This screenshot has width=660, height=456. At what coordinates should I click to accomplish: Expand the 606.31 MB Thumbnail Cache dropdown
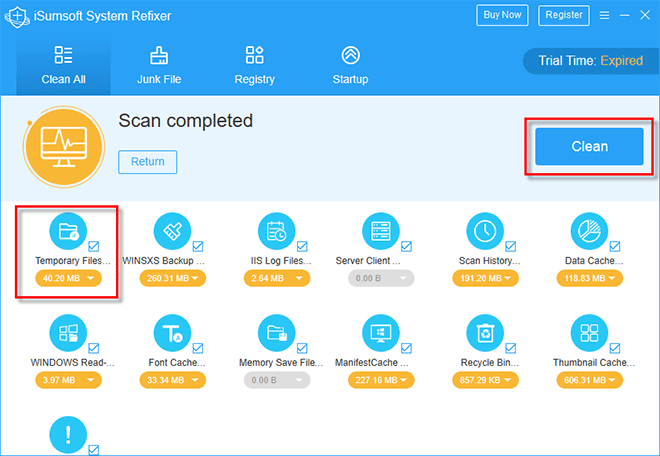[589, 380]
